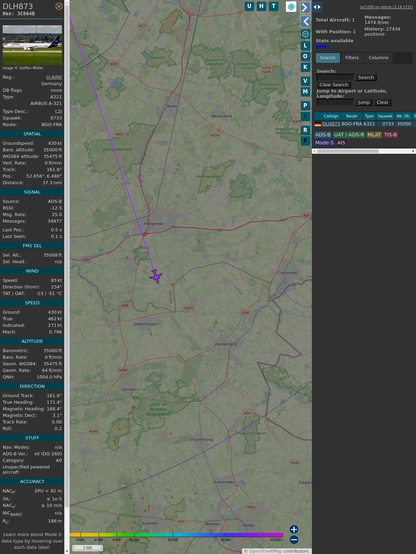The height and width of the screenshot is (554, 416).
Task: Click the U button on map toolbar
Action: point(250,6)
